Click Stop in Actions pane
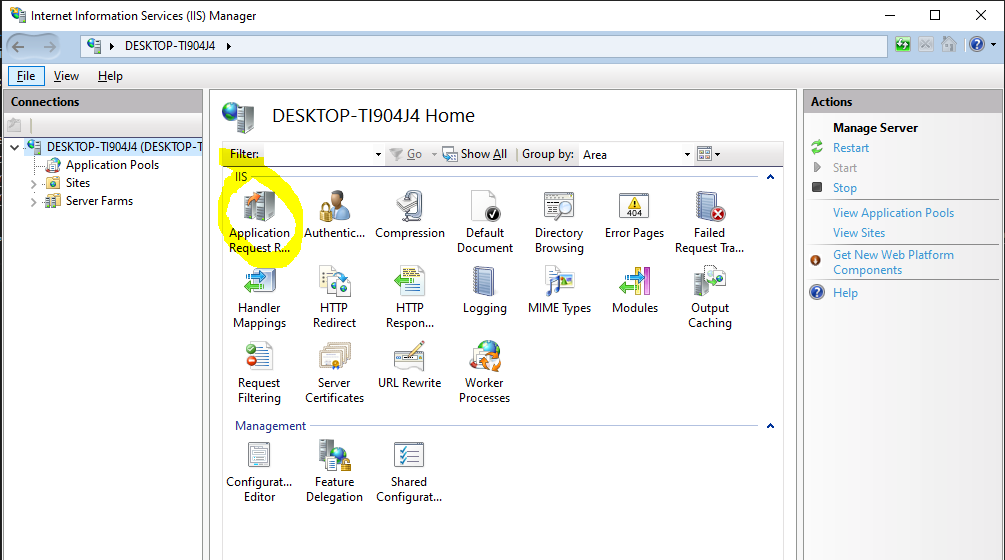Viewport: 1005px width, 560px height. coord(844,188)
